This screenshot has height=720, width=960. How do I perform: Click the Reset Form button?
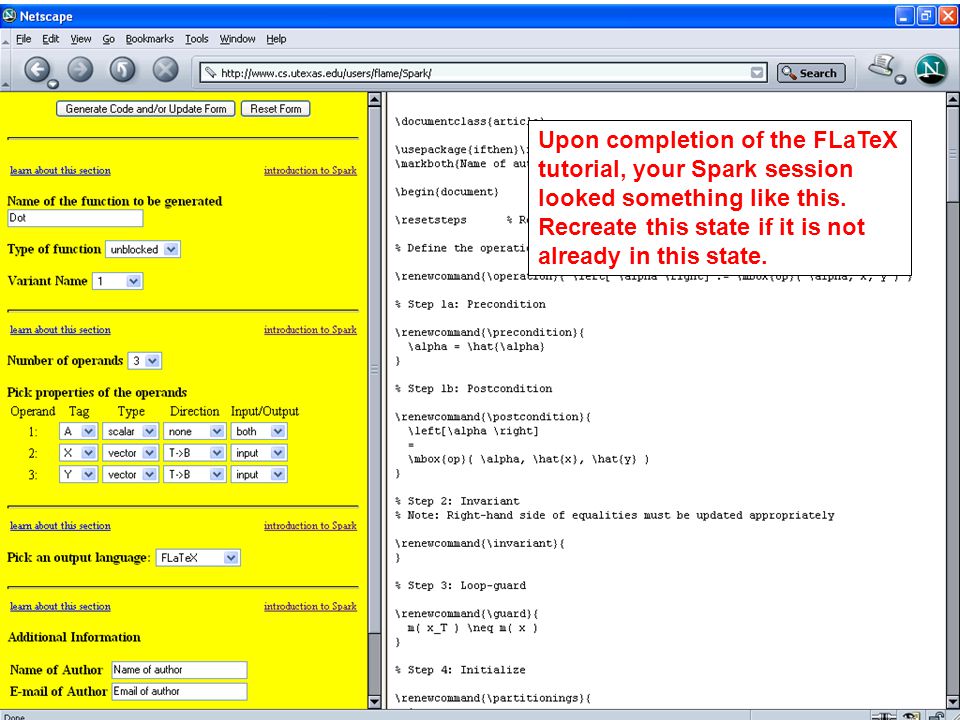(276, 109)
